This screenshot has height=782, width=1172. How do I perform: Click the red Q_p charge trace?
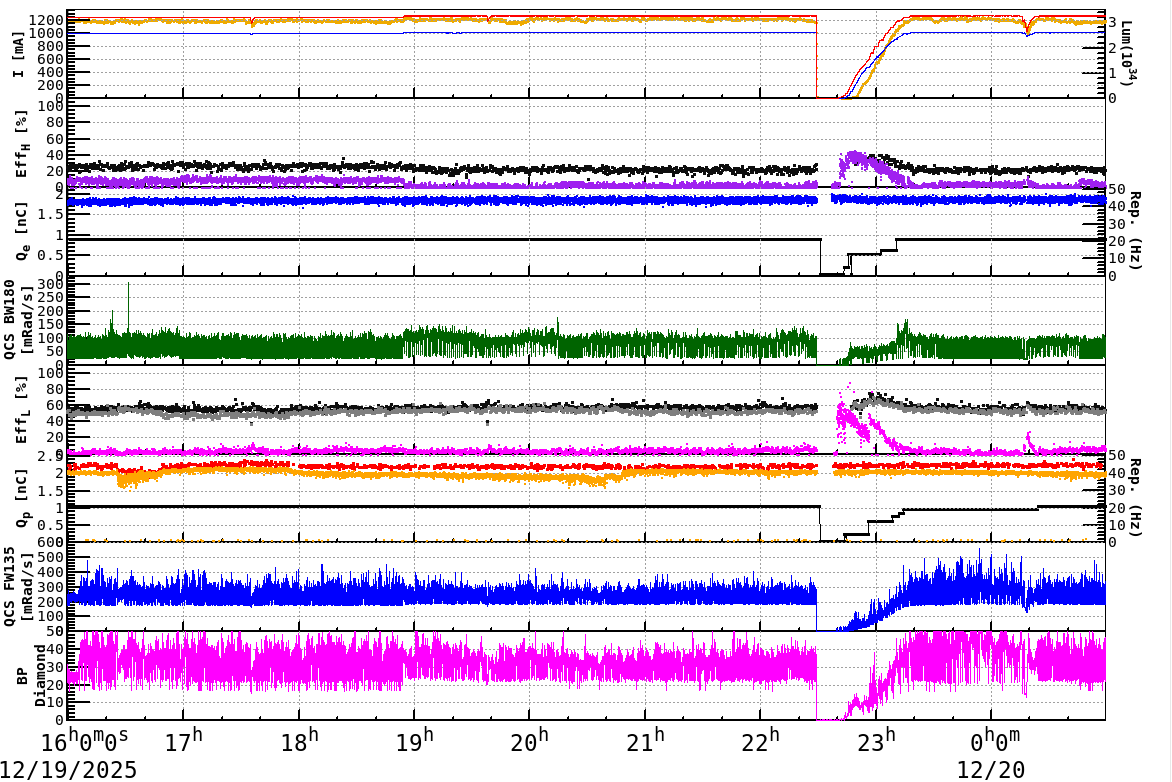tap(400, 464)
